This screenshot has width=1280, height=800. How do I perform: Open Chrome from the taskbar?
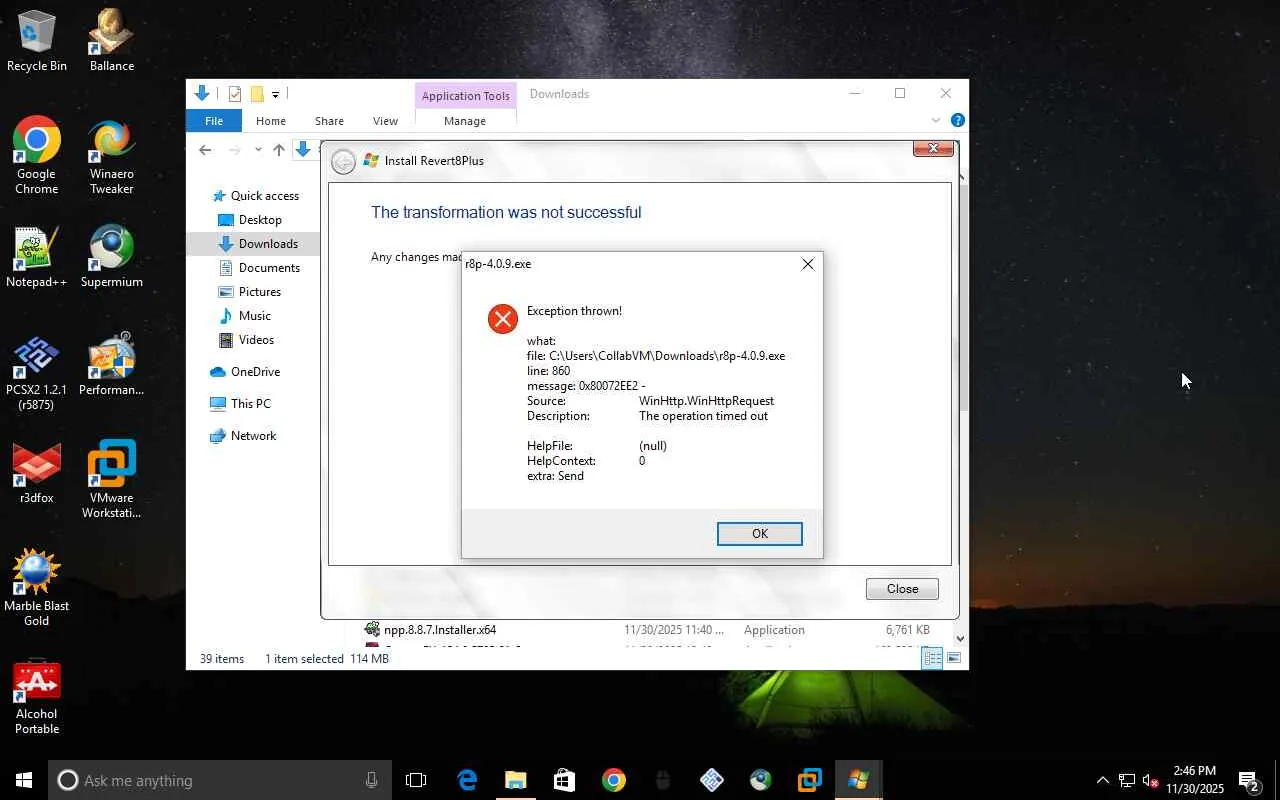click(x=614, y=780)
